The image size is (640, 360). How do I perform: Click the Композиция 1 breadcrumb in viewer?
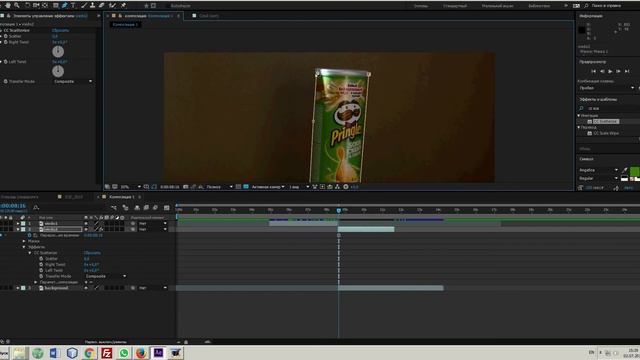coord(125,24)
